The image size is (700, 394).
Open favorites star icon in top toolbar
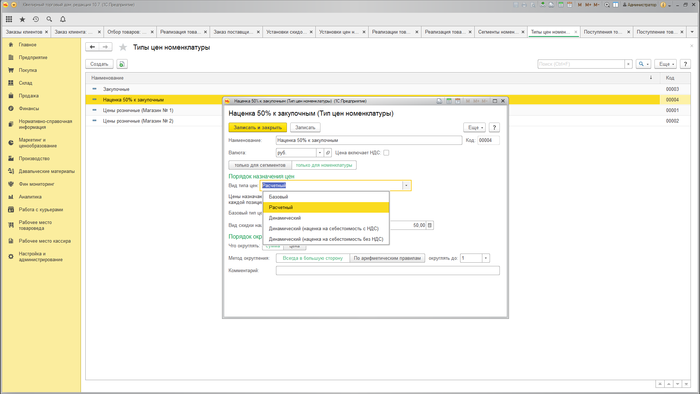point(22,19)
